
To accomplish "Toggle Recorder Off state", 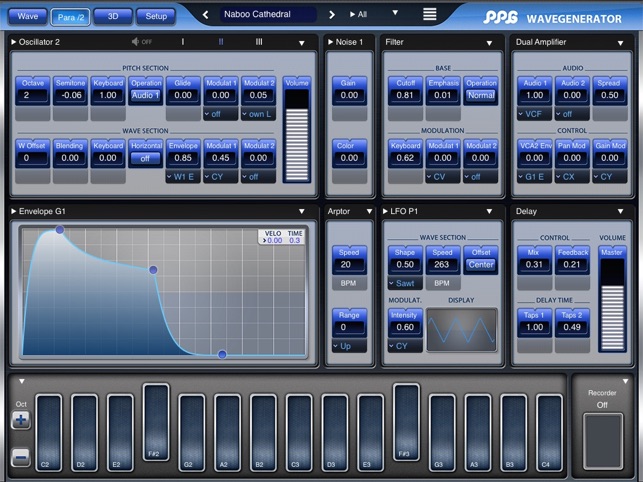I will click(602, 405).
